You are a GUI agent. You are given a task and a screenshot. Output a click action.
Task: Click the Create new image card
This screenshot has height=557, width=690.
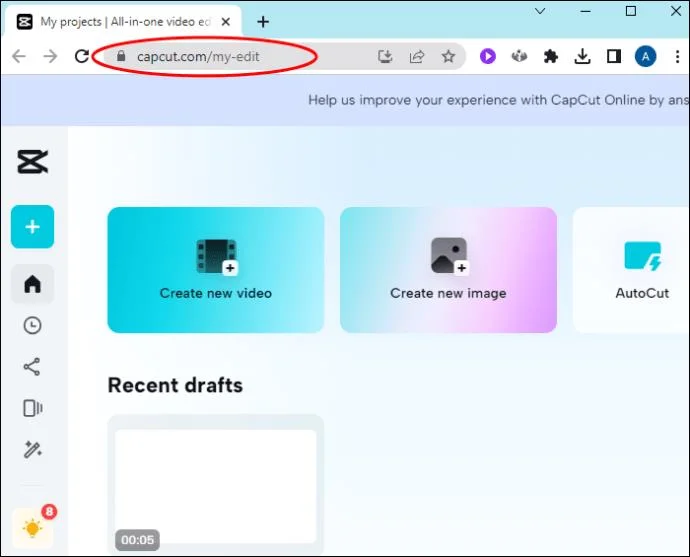pyautogui.click(x=448, y=270)
